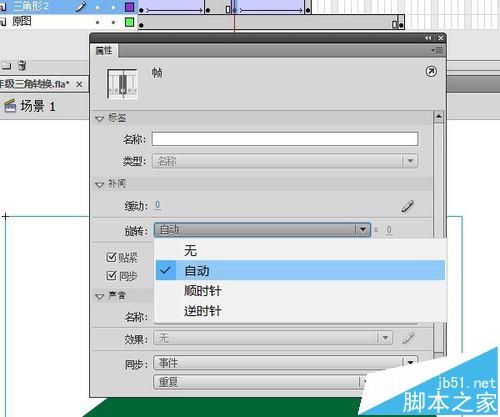Click the 场景 1 scene label
500x417 pixels.
pyautogui.click(x=38, y=106)
